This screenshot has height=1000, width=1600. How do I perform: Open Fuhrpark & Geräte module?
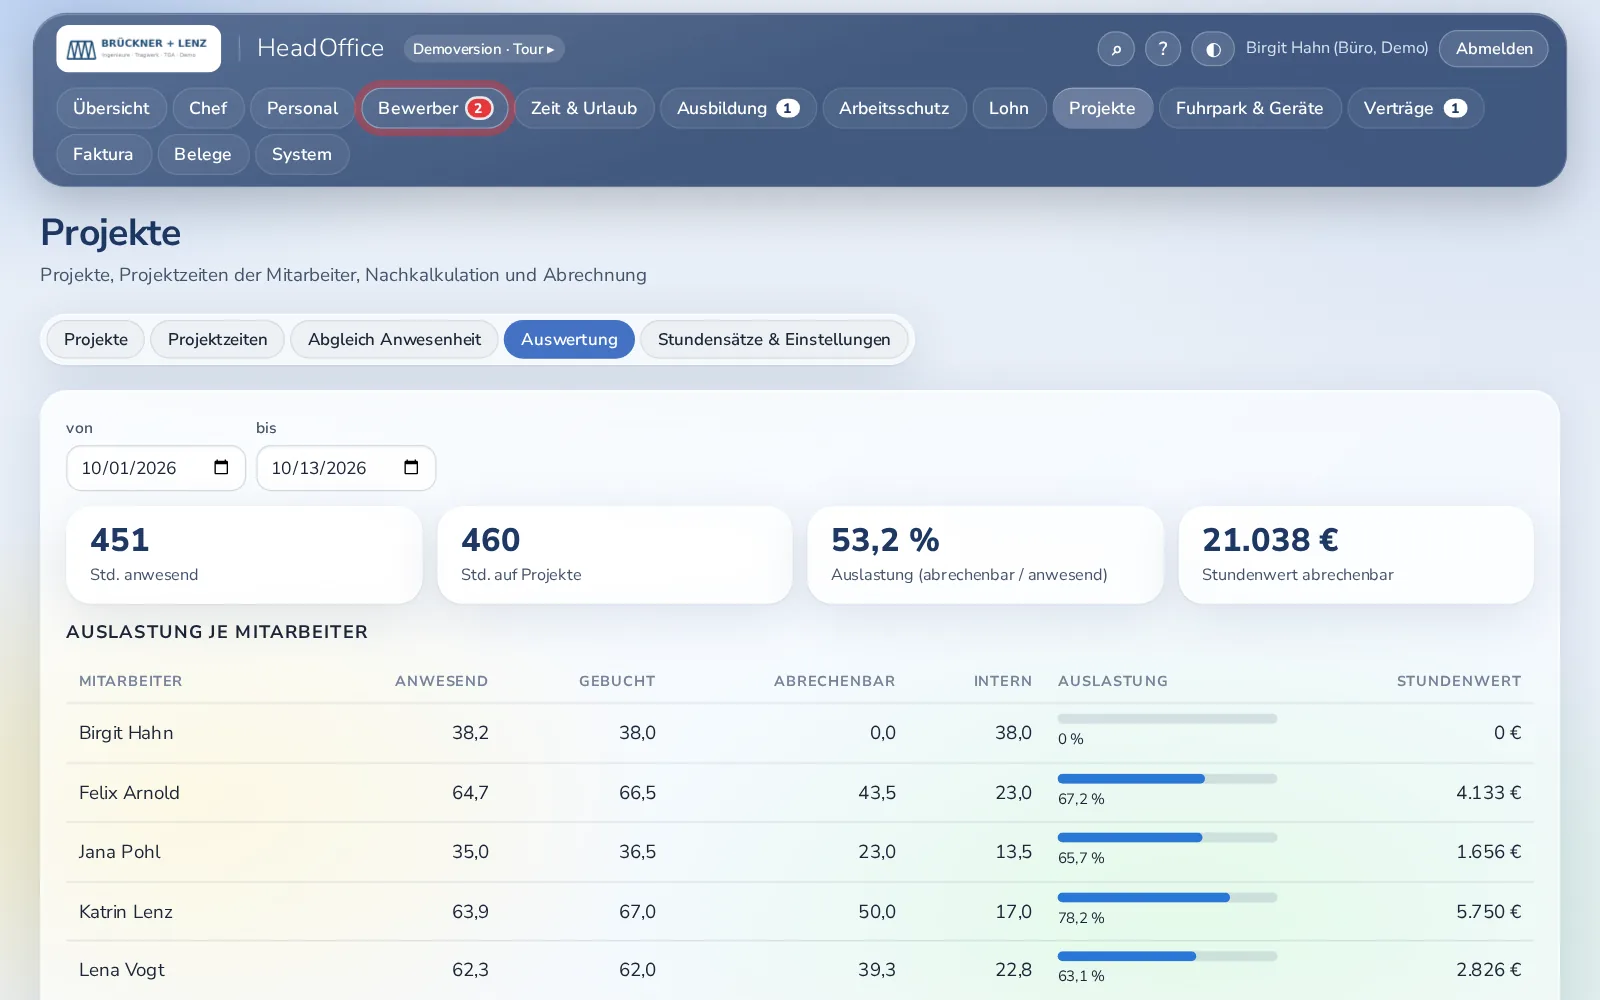pyautogui.click(x=1250, y=108)
